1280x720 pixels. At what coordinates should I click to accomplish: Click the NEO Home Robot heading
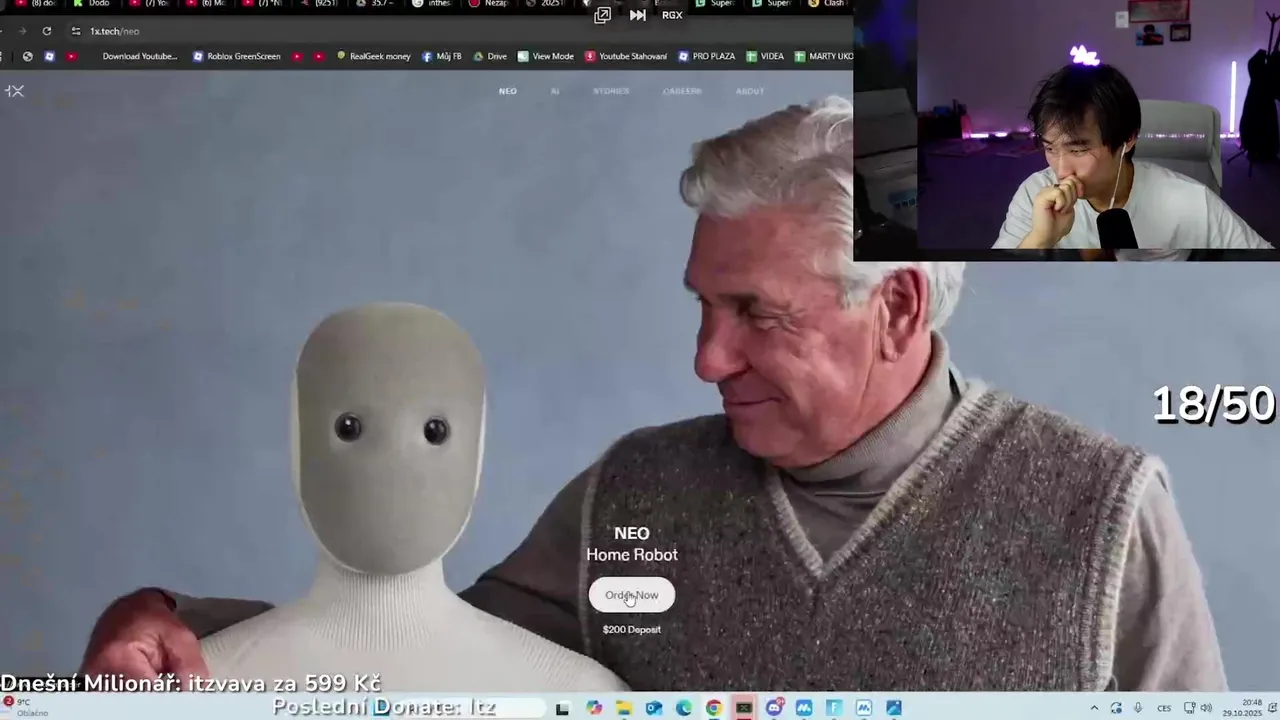pyautogui.click(x=632, y=544)
